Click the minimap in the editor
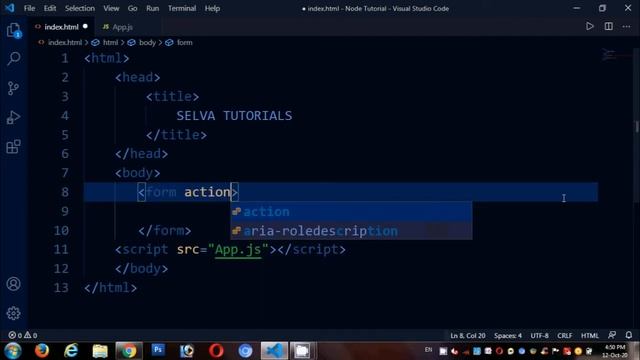Viewport: 640px width, 360px height. [616, 55]
